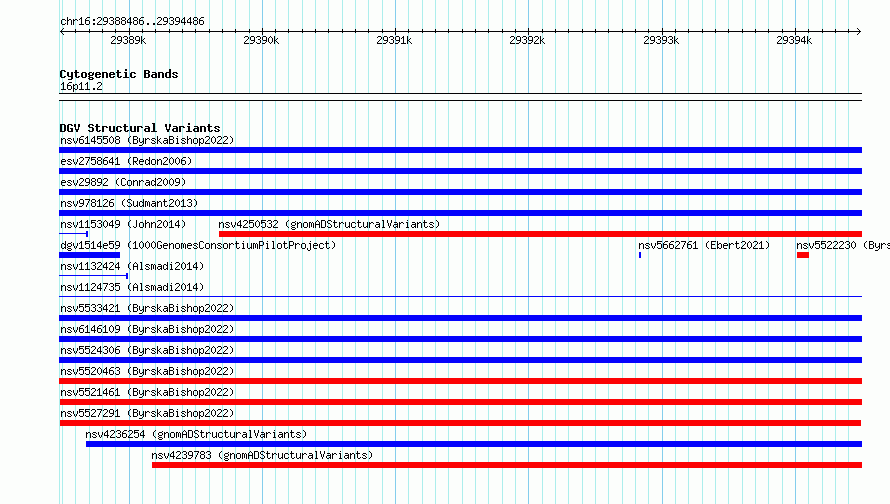This screenshot has width=890, height=504.
Task: Click the DGV Structural Variants track heading
Action: [140, 128]
